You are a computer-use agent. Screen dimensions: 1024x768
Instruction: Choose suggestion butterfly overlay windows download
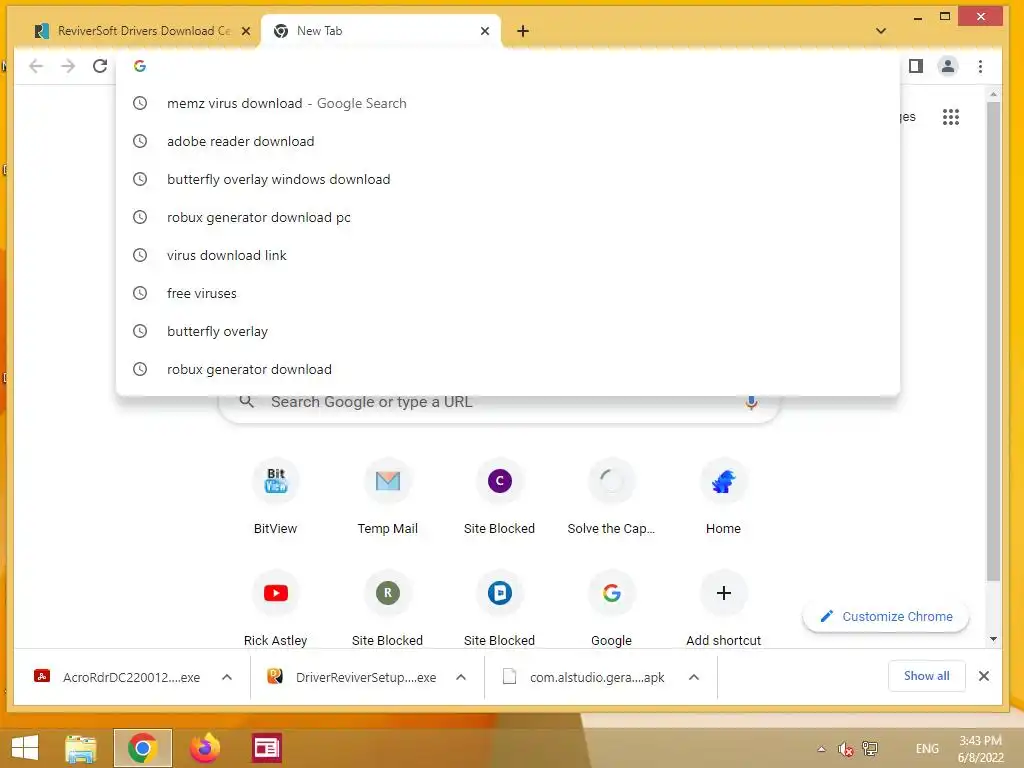point(507,179)
